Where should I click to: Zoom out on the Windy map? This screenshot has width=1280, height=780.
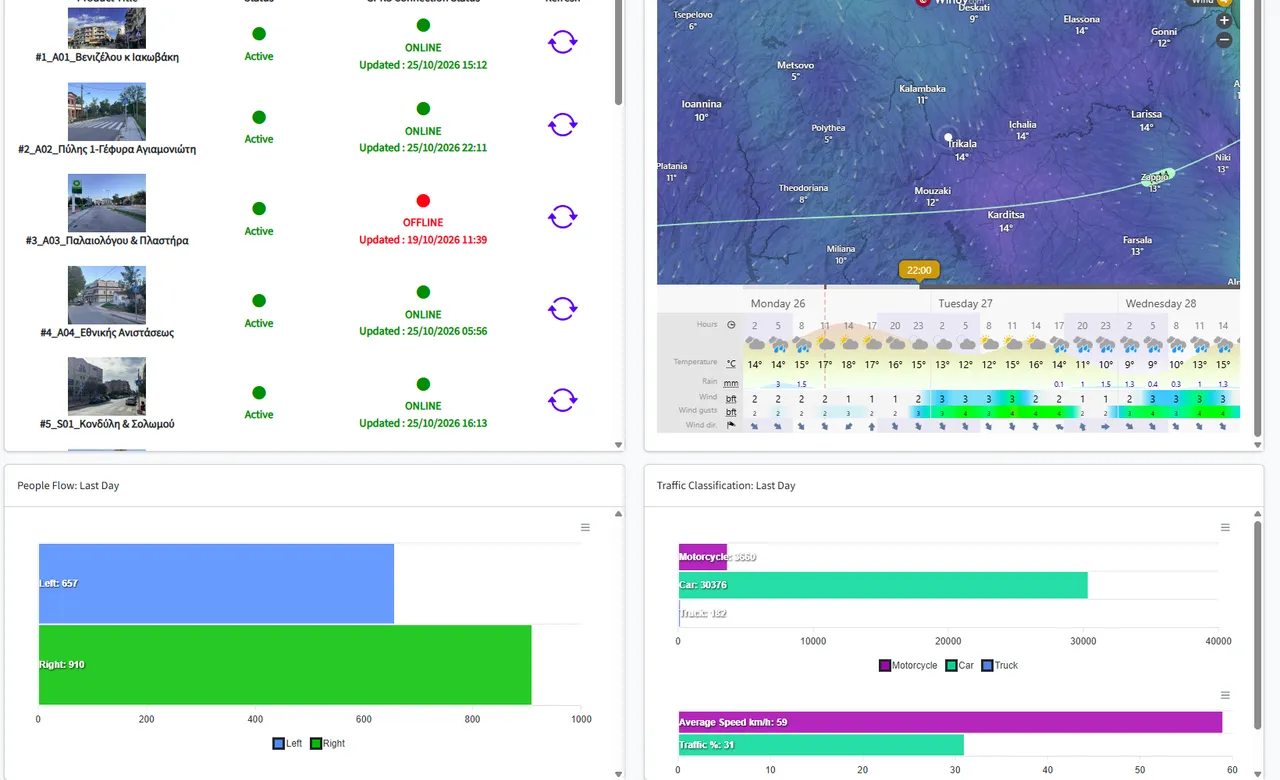coord(1224,40)
